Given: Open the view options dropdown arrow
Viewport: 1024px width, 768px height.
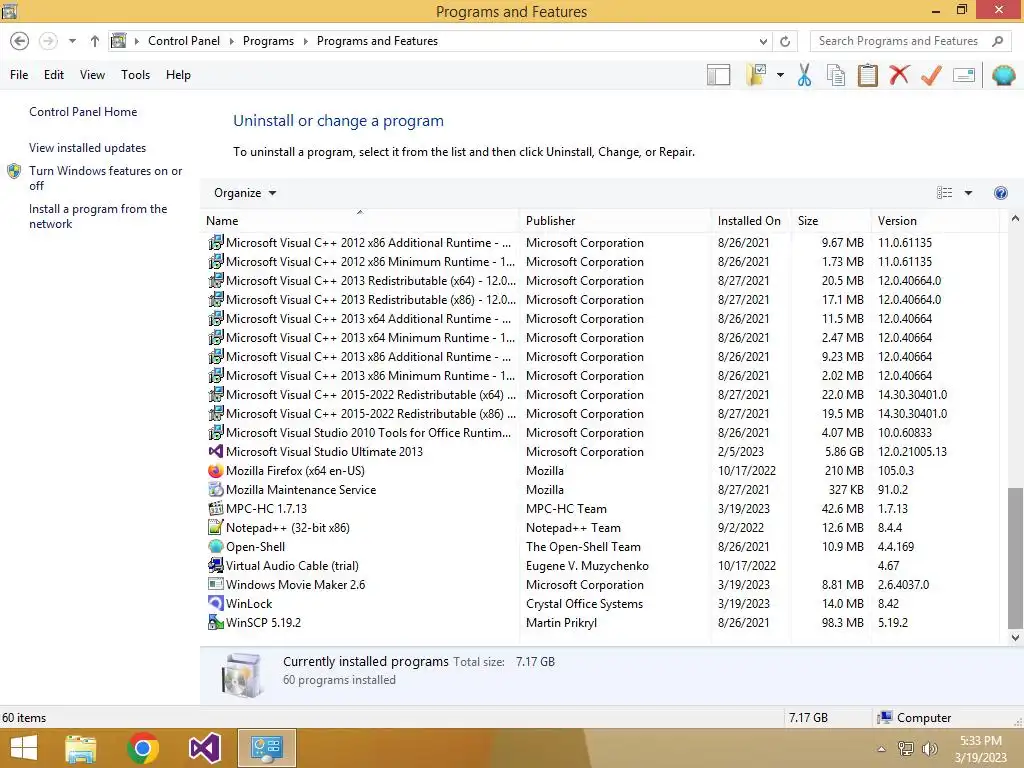Looking at the screenshot, I should (x=968, y=193).
